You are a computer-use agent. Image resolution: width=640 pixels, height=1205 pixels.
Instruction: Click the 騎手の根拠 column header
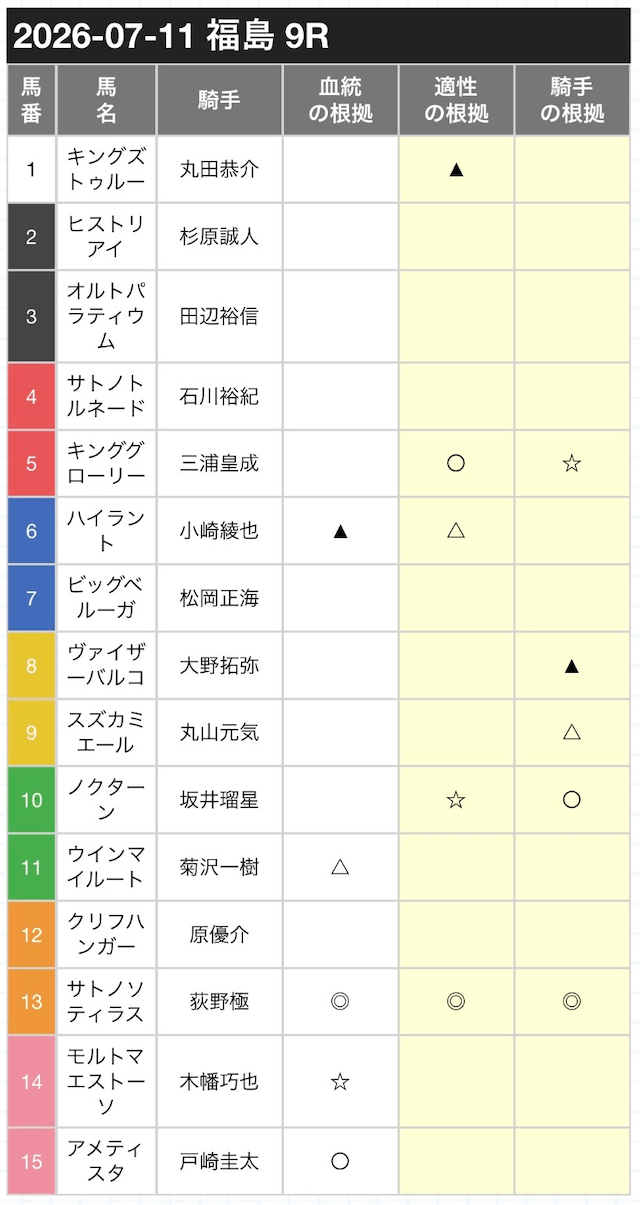[x=572, y=100]
